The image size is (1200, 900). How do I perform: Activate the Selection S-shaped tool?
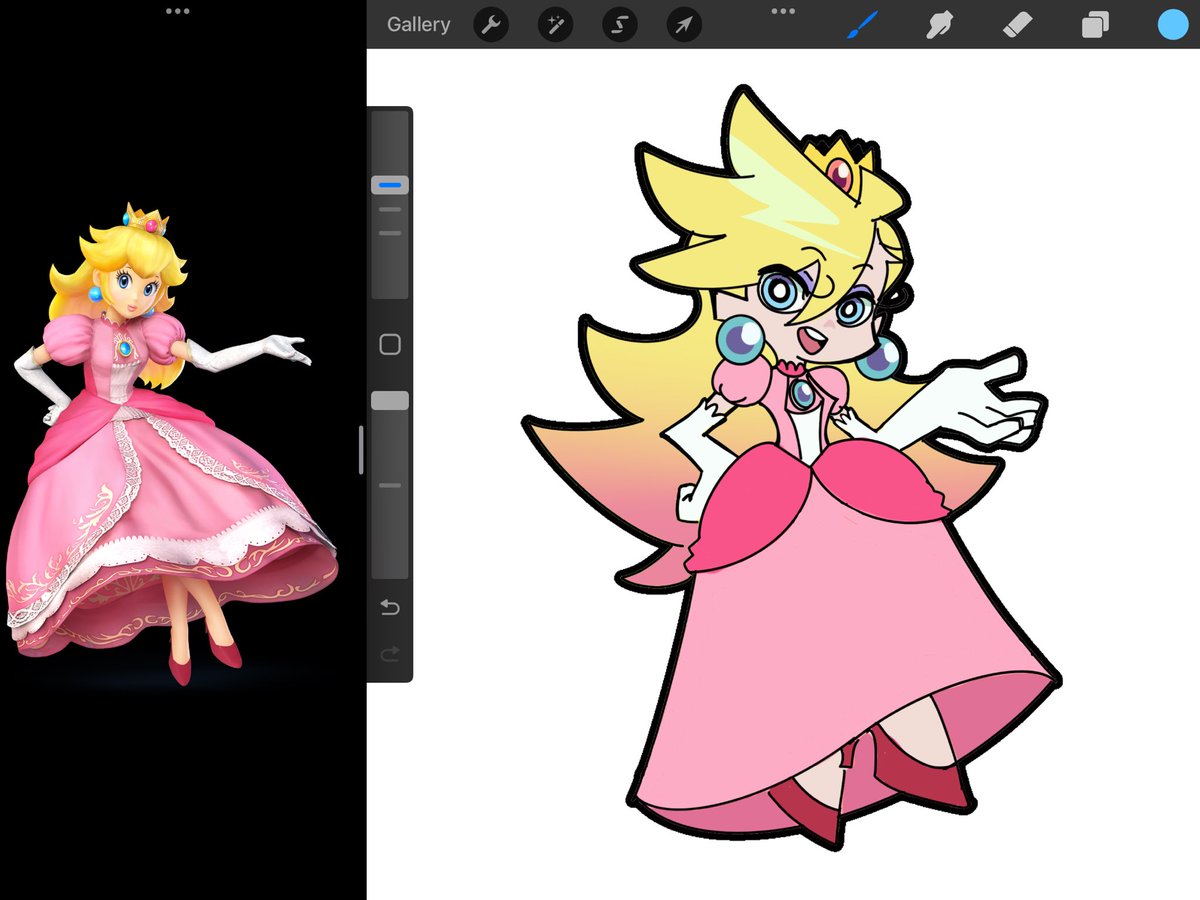click(x=620, y=25)
